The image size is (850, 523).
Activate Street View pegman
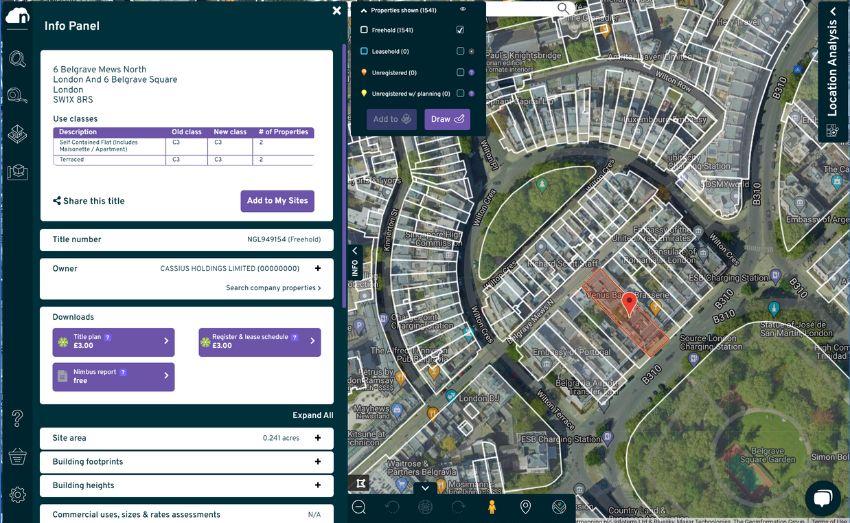[492, 507]
